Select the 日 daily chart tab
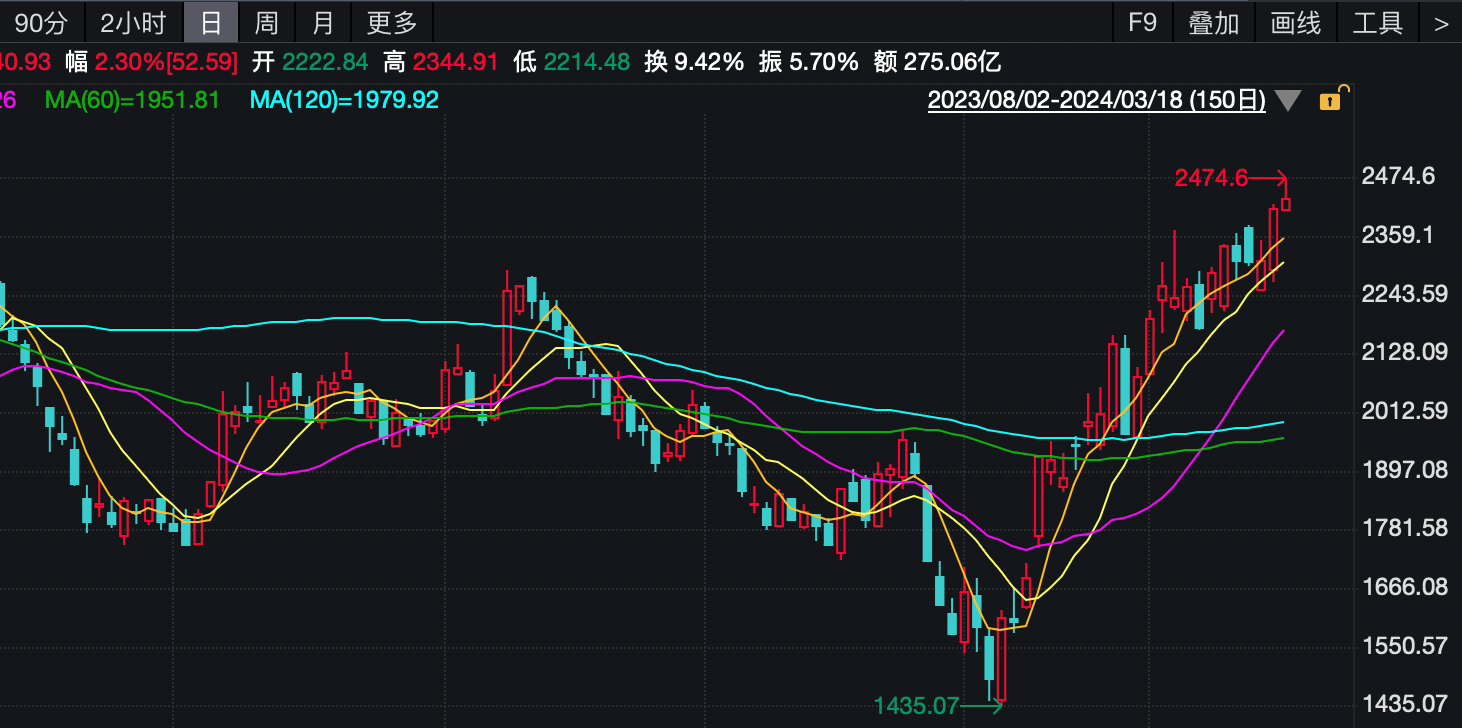The height and width of the screenshot is (728, 1462). click(x=210, y=22)
